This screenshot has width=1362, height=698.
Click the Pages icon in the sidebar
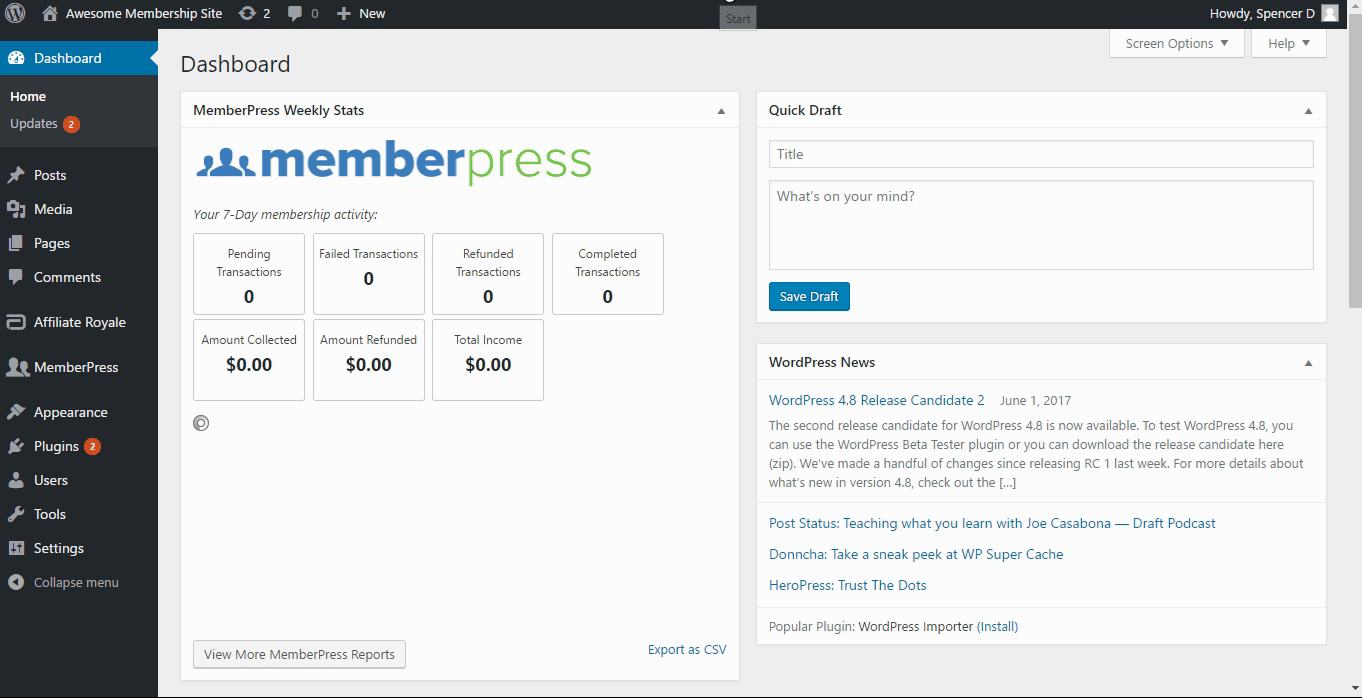click(x=16, y=243)
